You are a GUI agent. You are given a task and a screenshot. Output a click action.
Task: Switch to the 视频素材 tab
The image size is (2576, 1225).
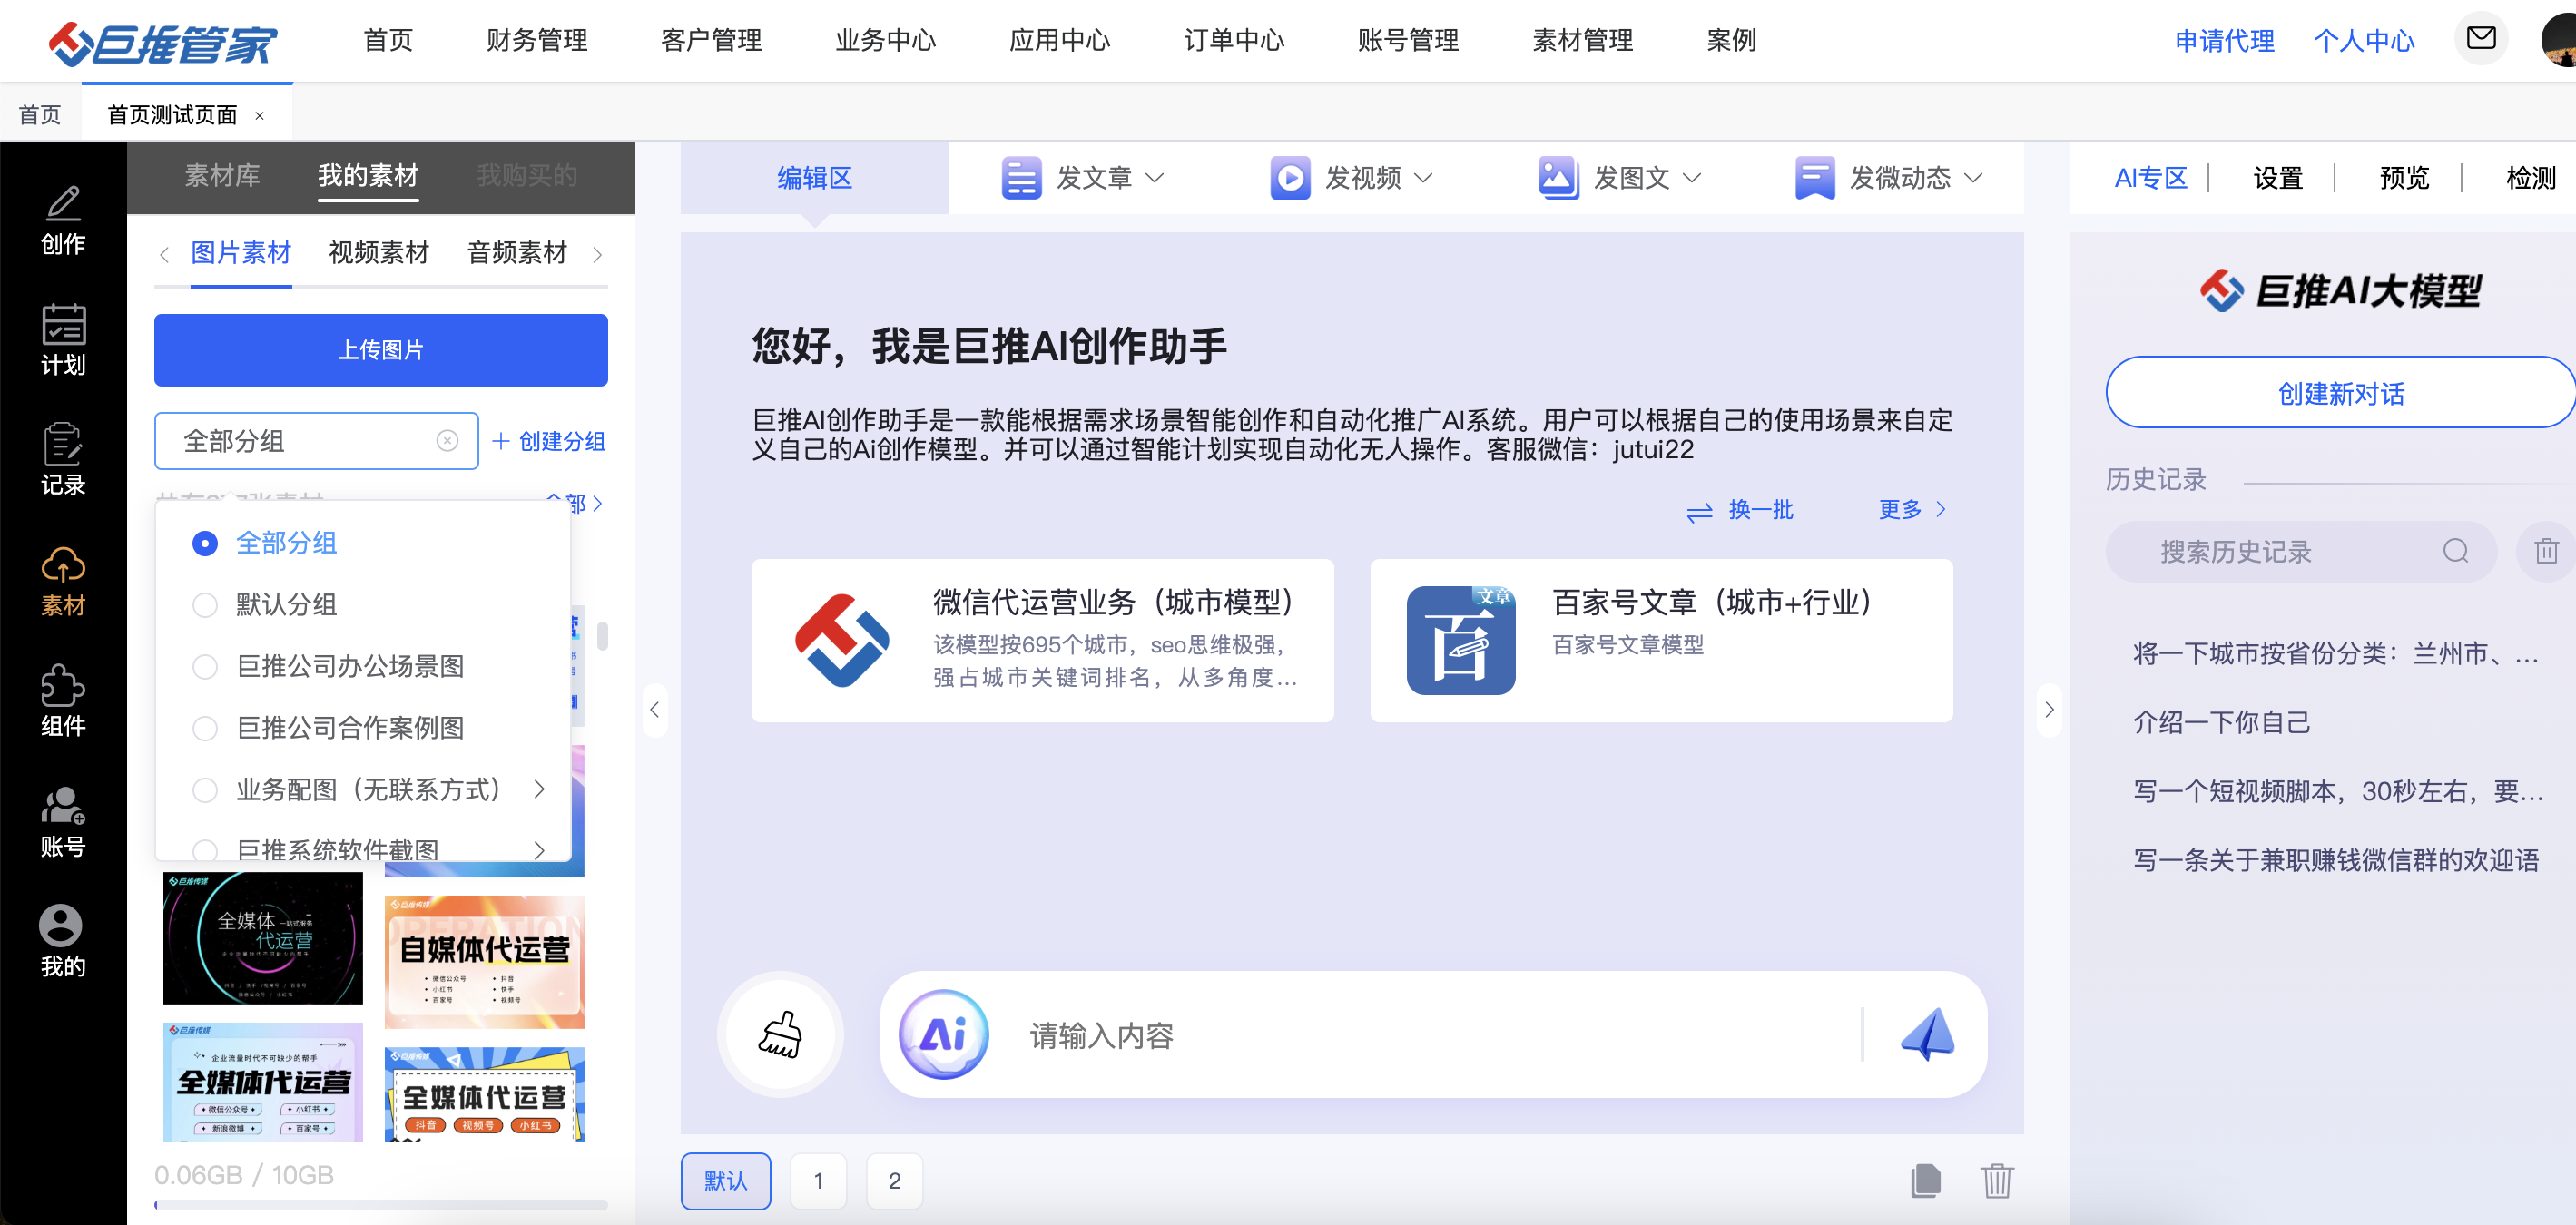[379, 253]
